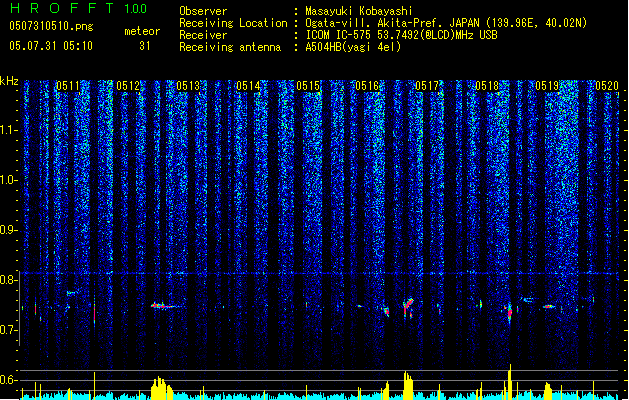Click the 0514 time marker

pos(248,86)
